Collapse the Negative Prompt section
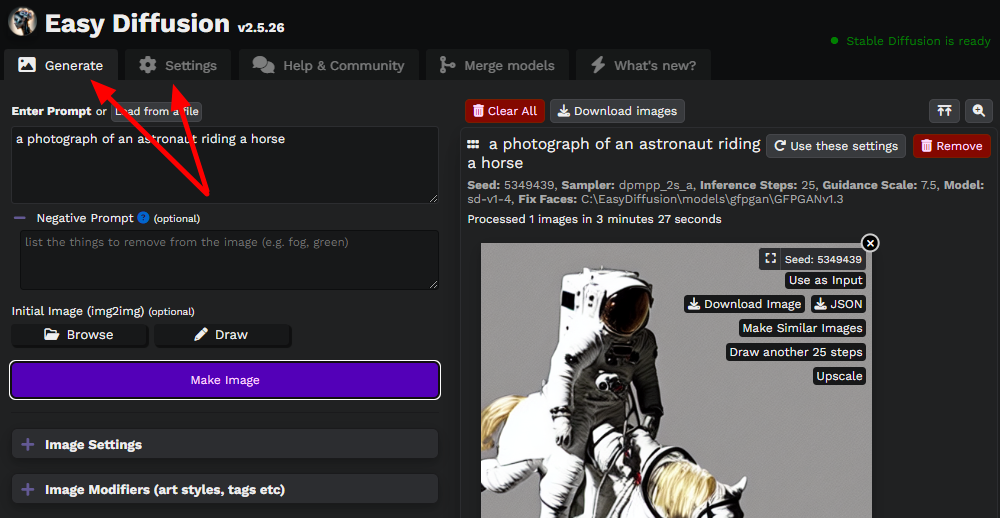 (x=20, y=218)
